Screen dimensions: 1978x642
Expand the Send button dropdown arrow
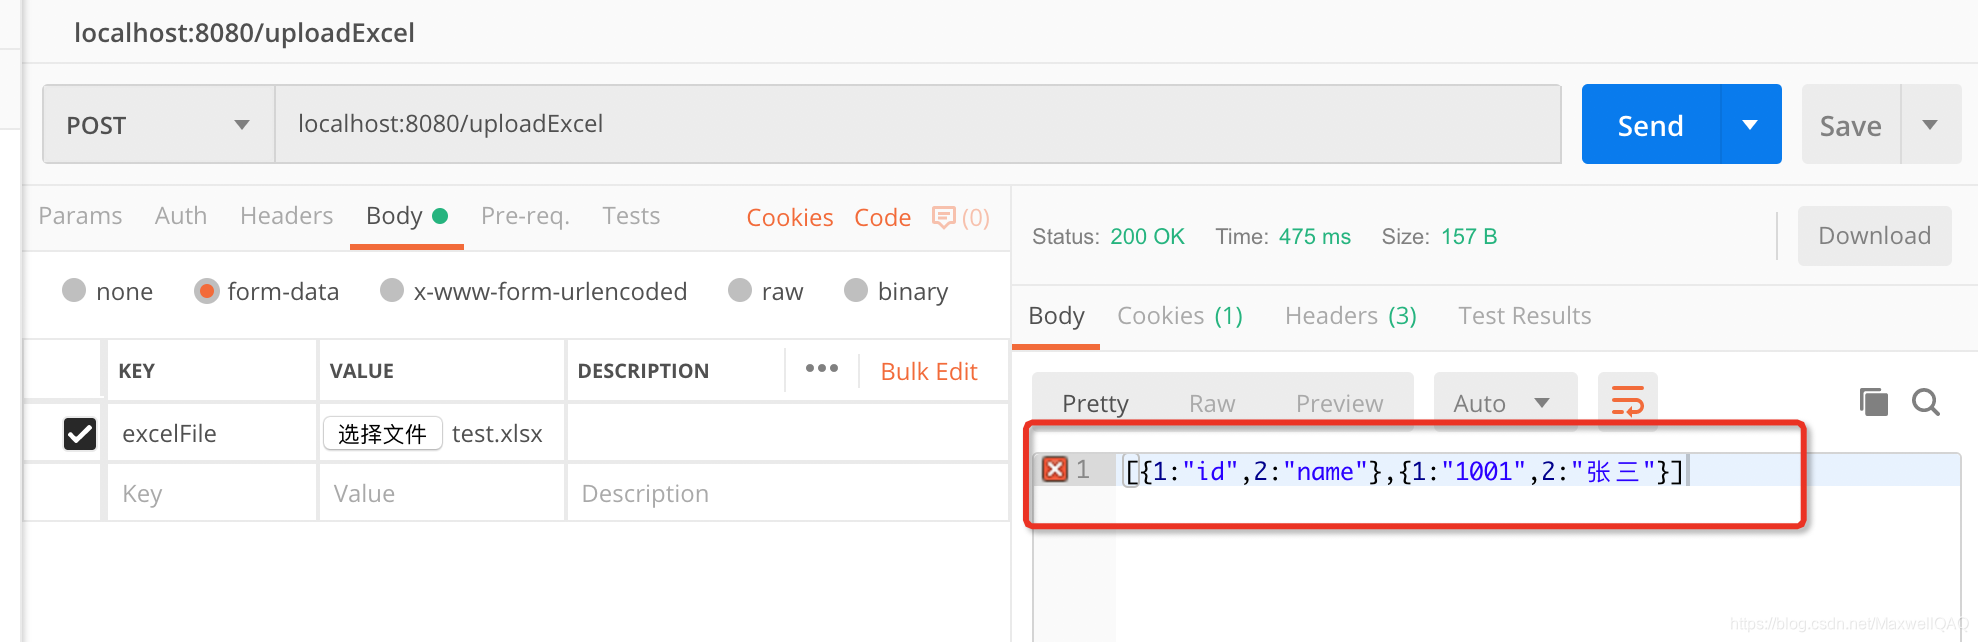pos(1750,125)
